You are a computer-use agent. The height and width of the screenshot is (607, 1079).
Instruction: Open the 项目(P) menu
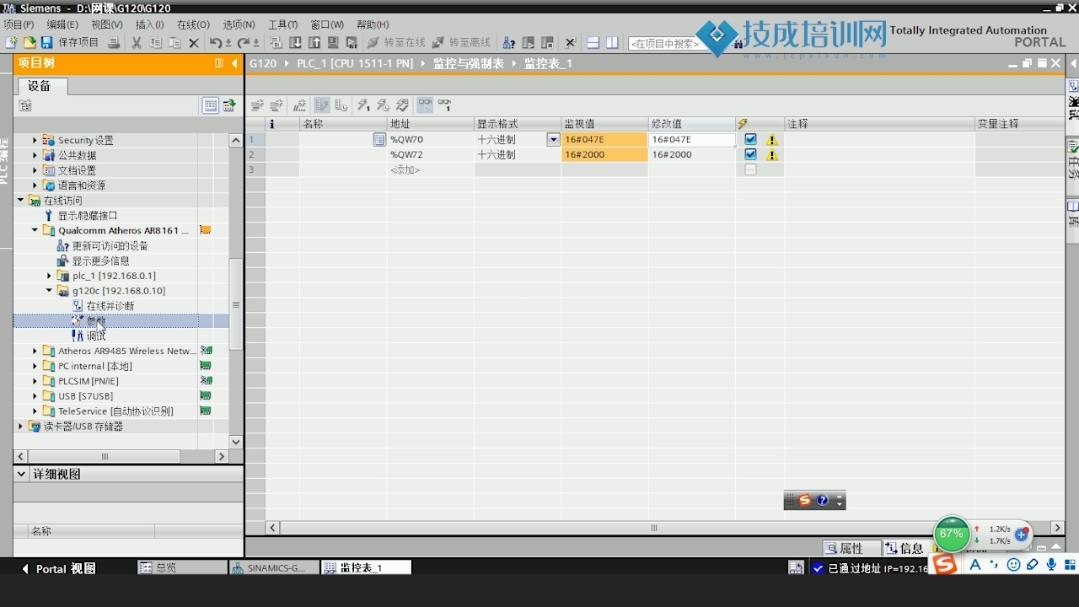(x=19, y=24)
